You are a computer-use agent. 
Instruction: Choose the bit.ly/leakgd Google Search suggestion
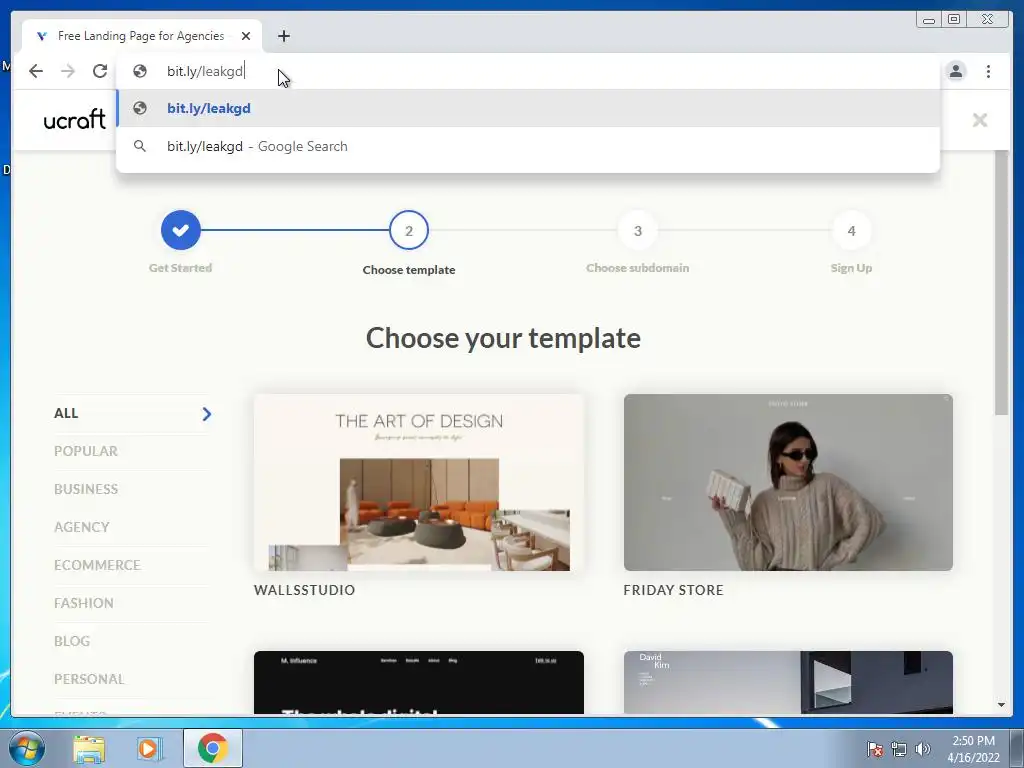(528, 146)
